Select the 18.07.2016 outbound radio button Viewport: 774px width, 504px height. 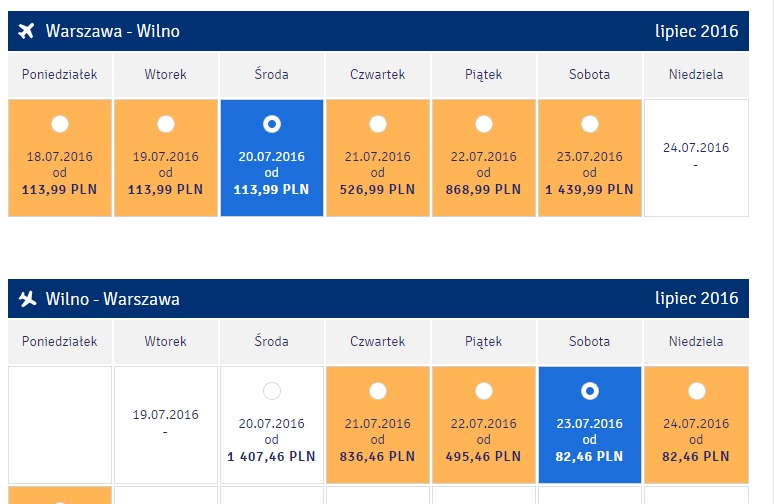[60, 124]
